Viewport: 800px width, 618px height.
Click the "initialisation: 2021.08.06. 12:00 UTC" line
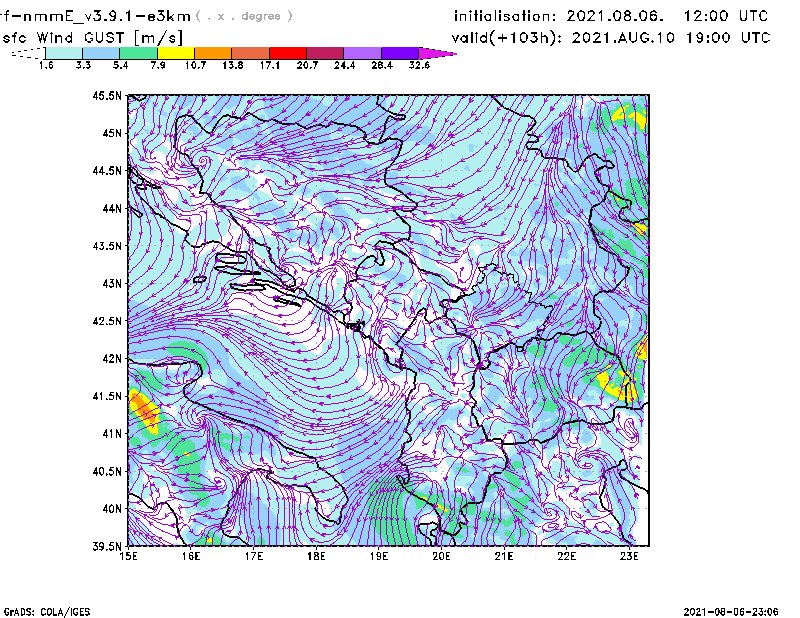tap(611, 16)
